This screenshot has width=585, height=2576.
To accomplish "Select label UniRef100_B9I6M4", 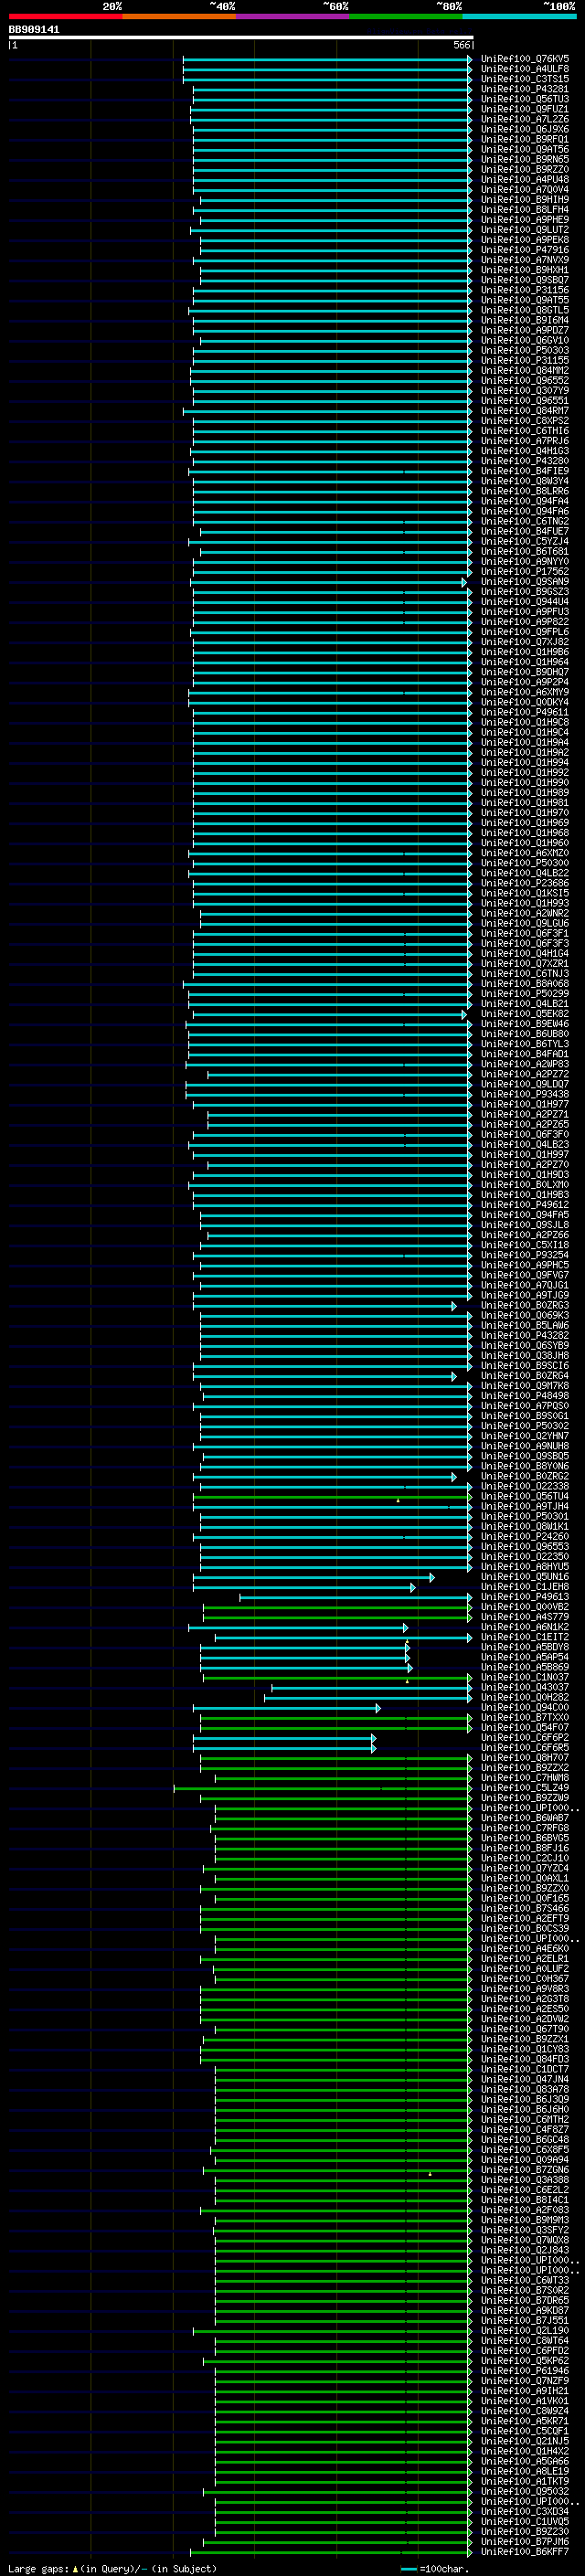I will [525, 320].
